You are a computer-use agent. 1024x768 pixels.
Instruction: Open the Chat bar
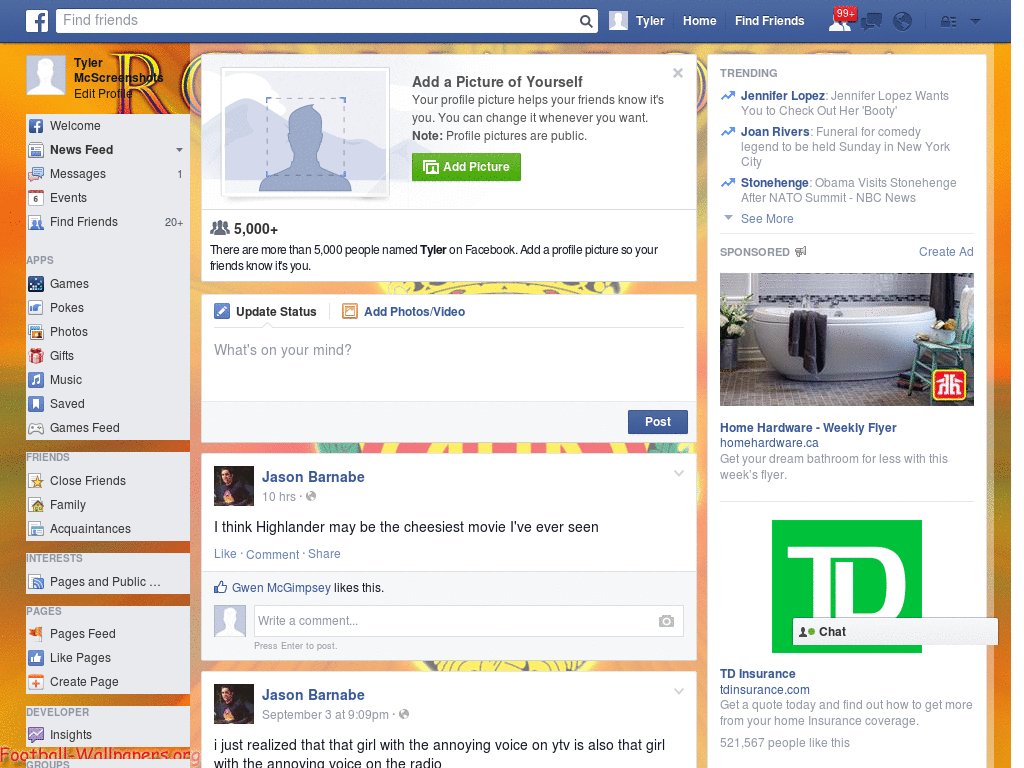895,632
